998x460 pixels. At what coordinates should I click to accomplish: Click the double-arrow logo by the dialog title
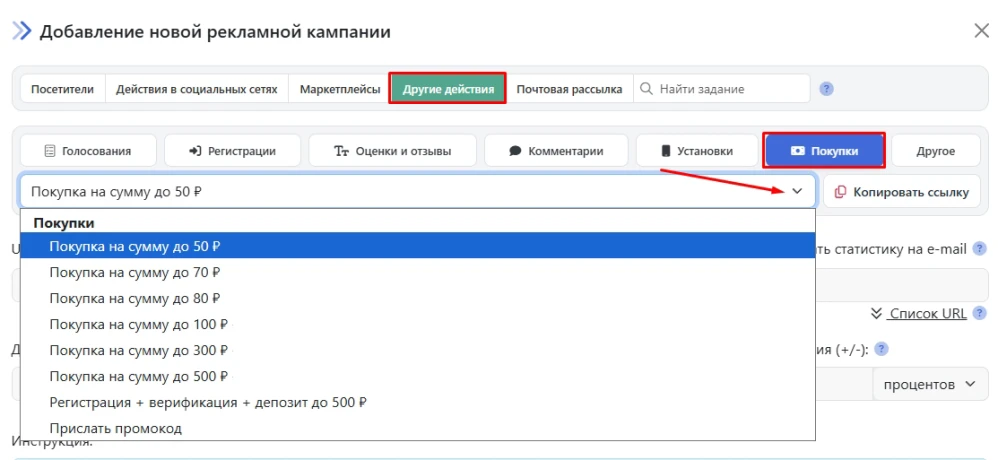22,31
